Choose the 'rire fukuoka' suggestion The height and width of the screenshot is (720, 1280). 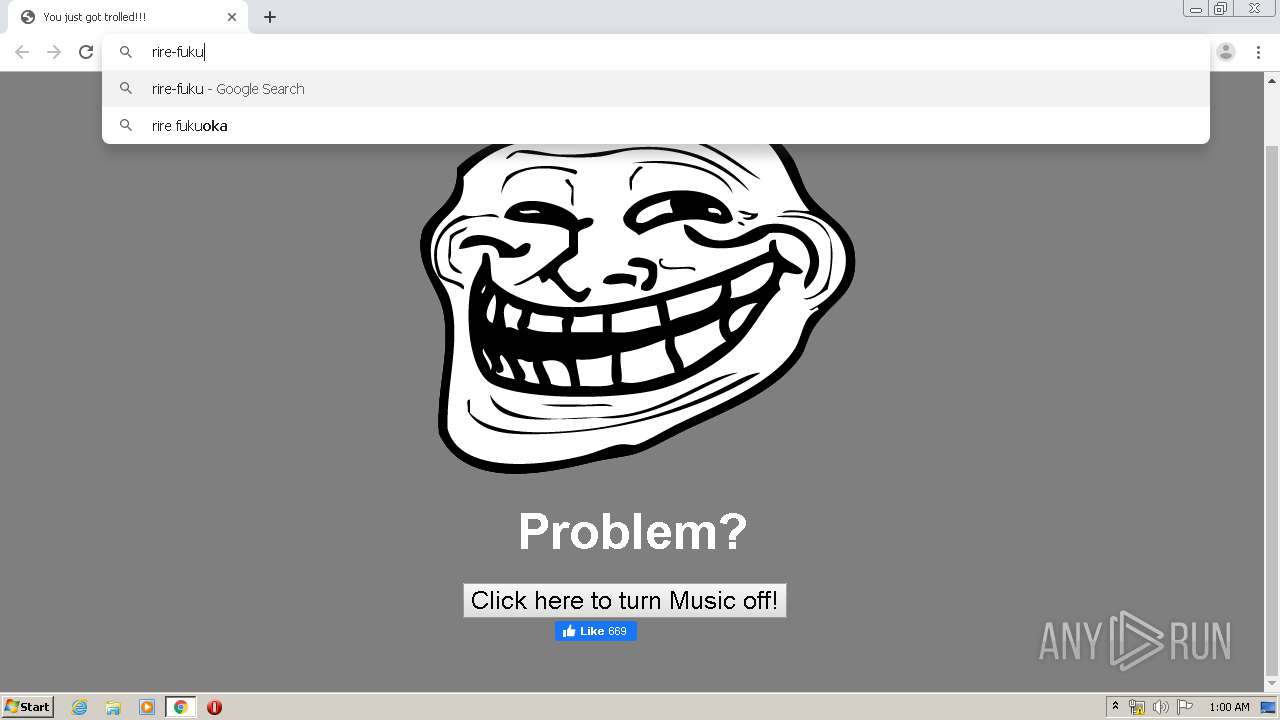[656, 126]
